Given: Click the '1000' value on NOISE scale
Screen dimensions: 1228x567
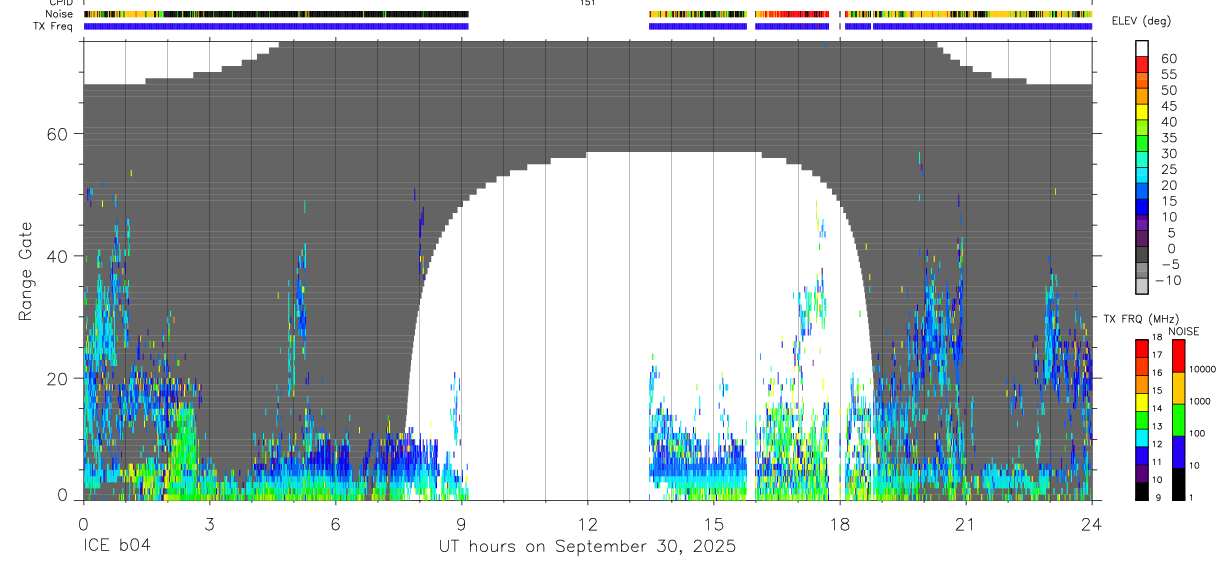Looking at the screenshot, I should [1200, 401].
